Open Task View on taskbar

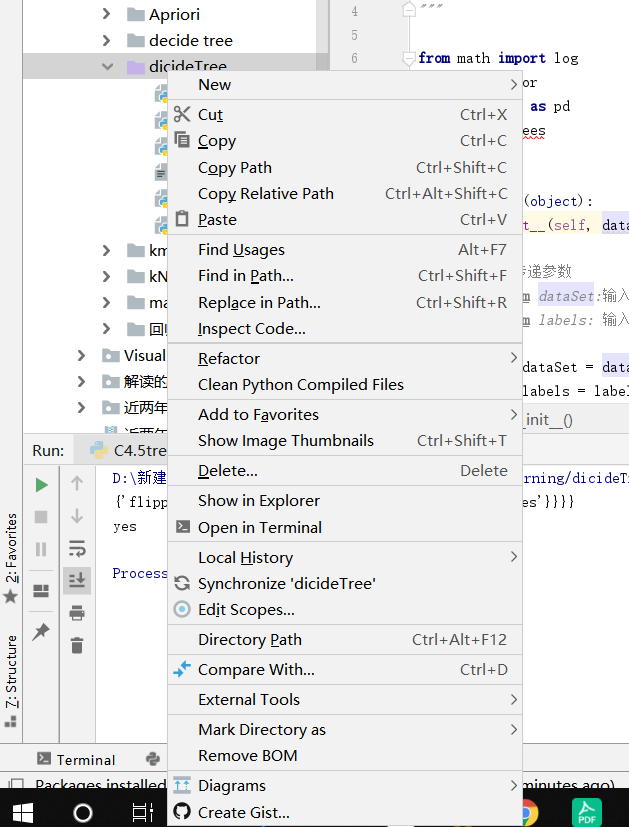pos(143,812)
